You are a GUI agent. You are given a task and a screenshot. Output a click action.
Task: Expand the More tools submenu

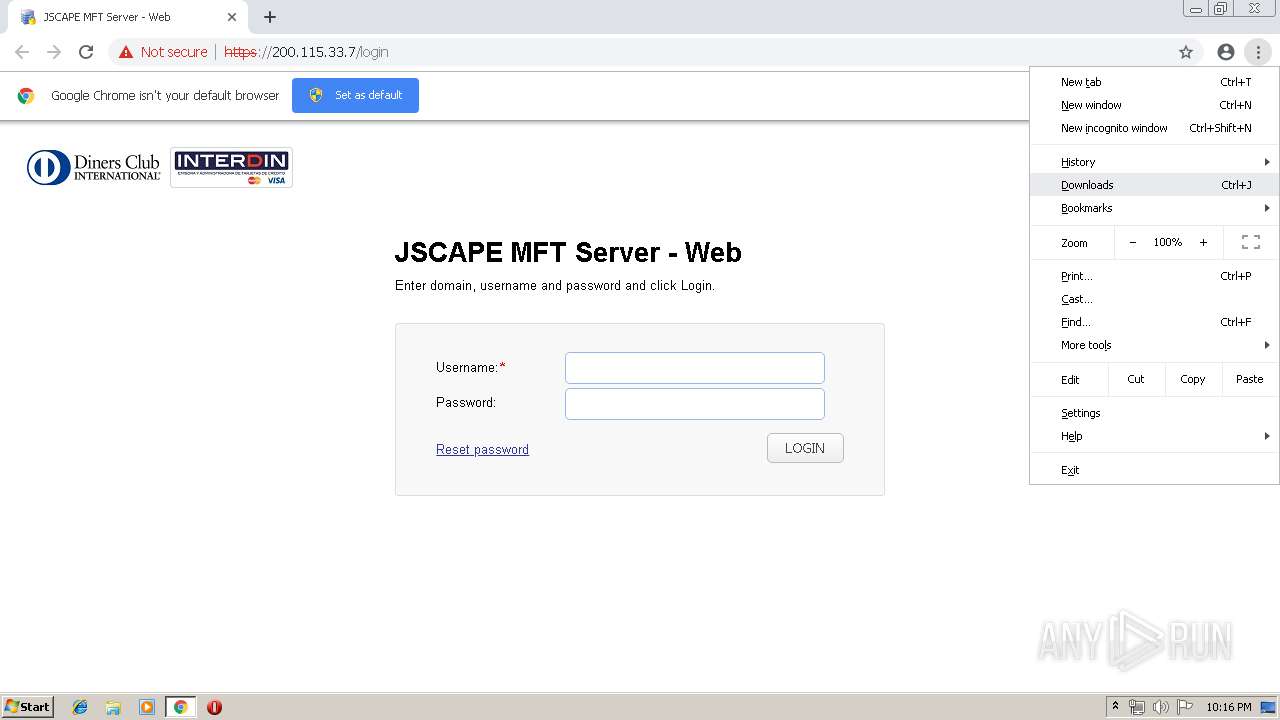pyautogui.click(x=1155, y=345)
